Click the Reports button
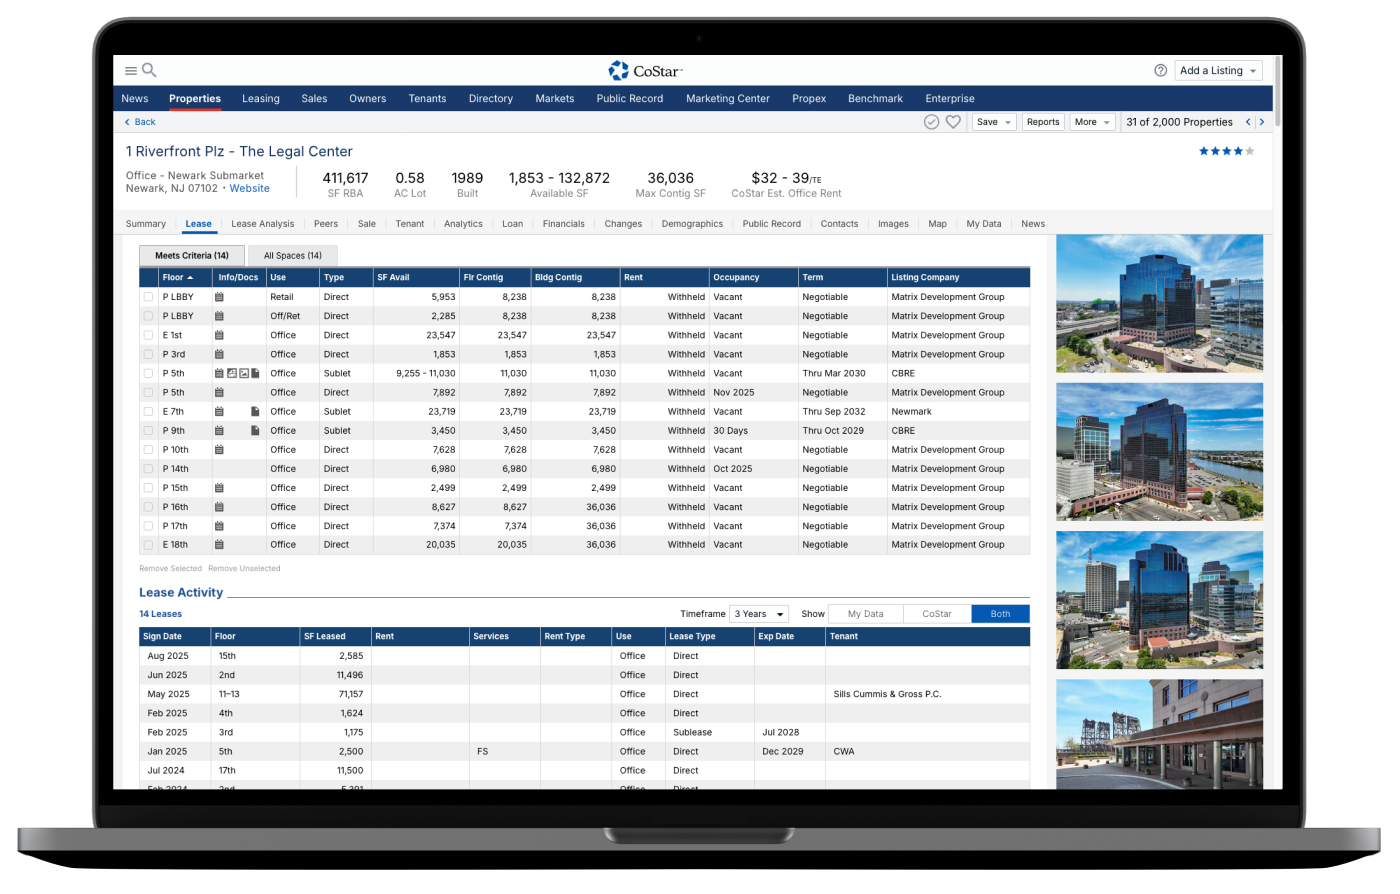This screenshot has width=1400, height=894. coord(1042,122)
